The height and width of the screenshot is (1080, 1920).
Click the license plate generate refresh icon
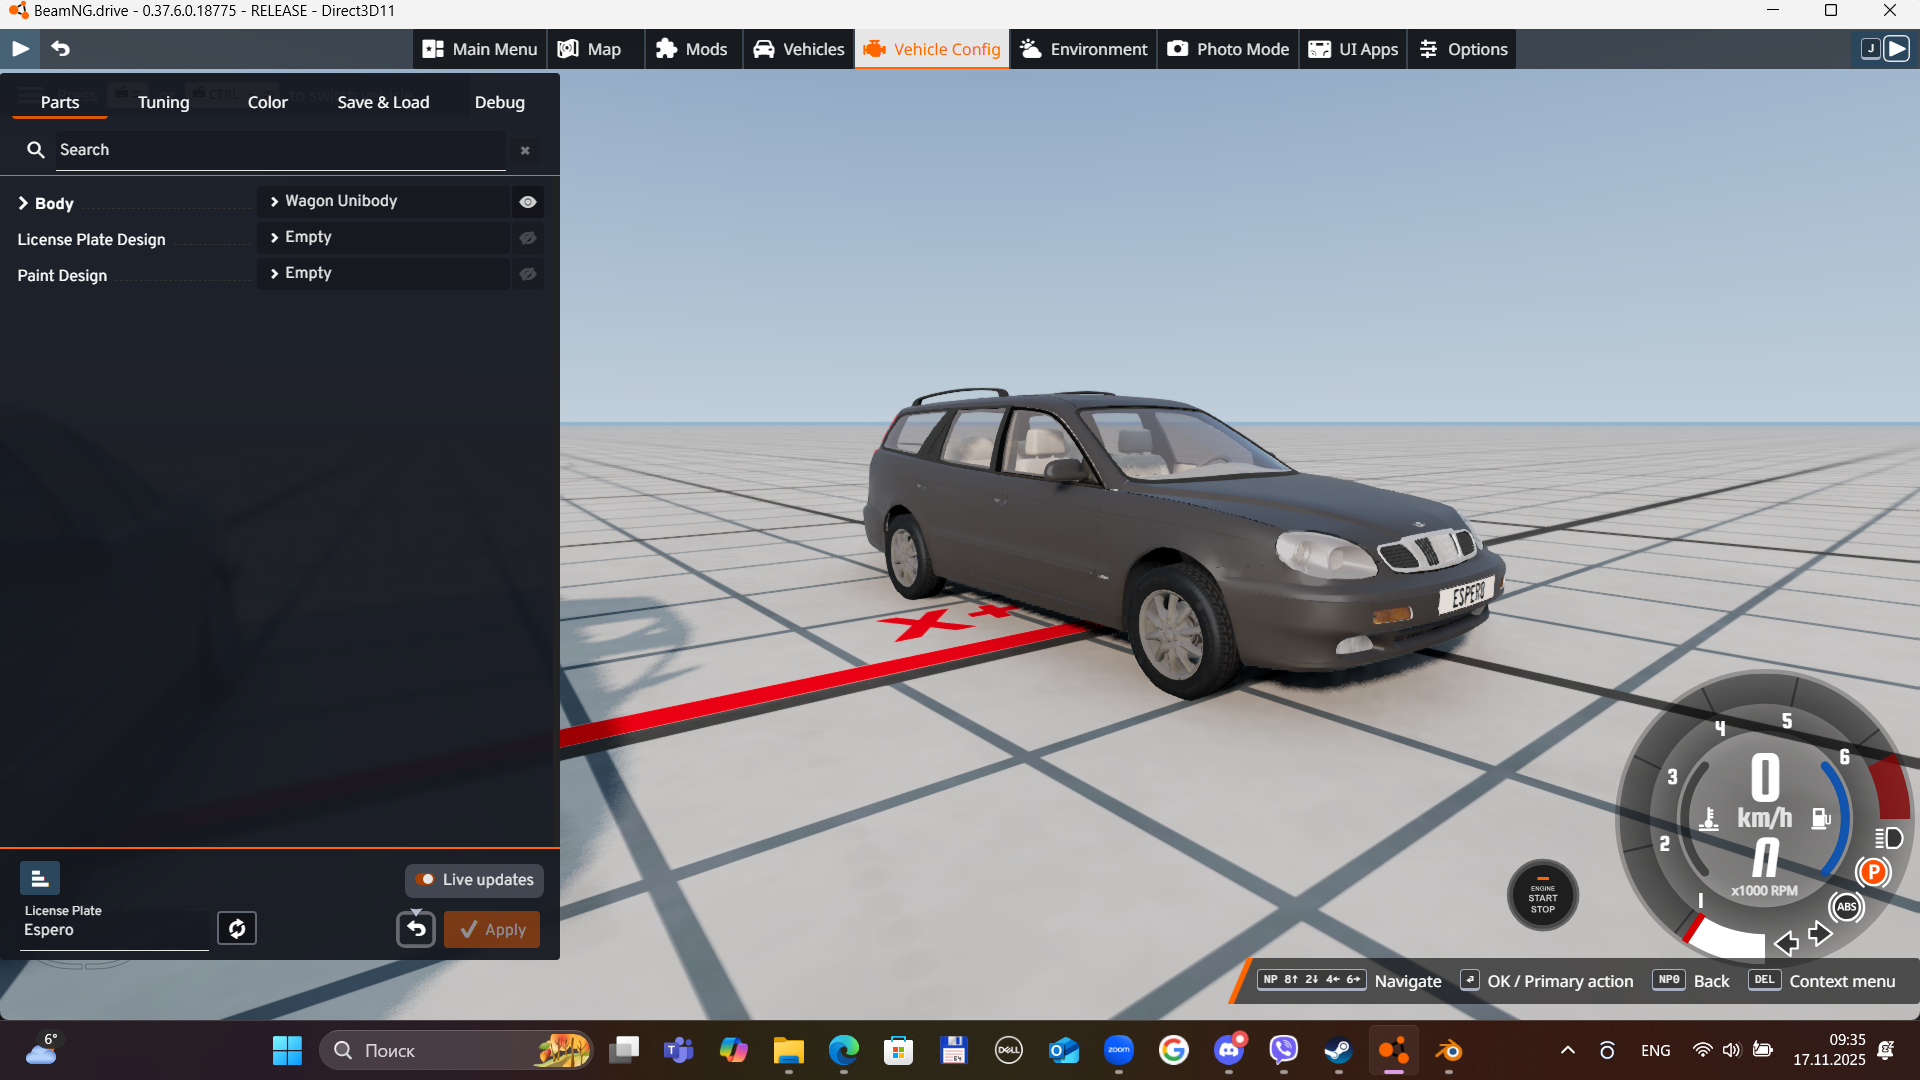[237, 928]
